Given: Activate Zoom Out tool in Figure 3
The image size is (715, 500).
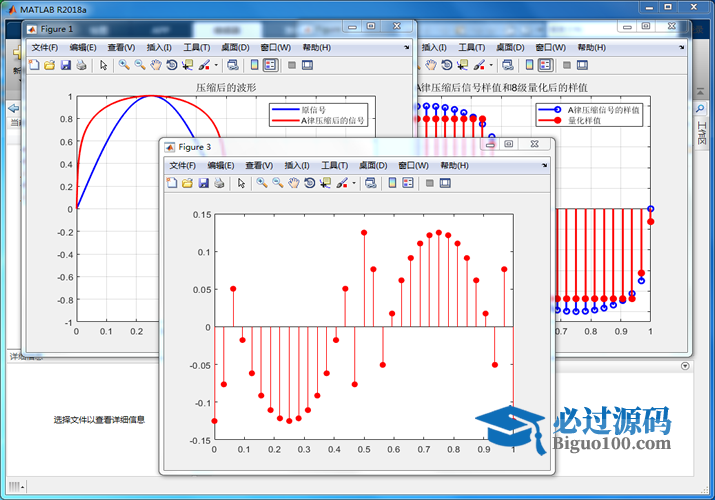Looking at the screenshot, I should coord(278,183).
